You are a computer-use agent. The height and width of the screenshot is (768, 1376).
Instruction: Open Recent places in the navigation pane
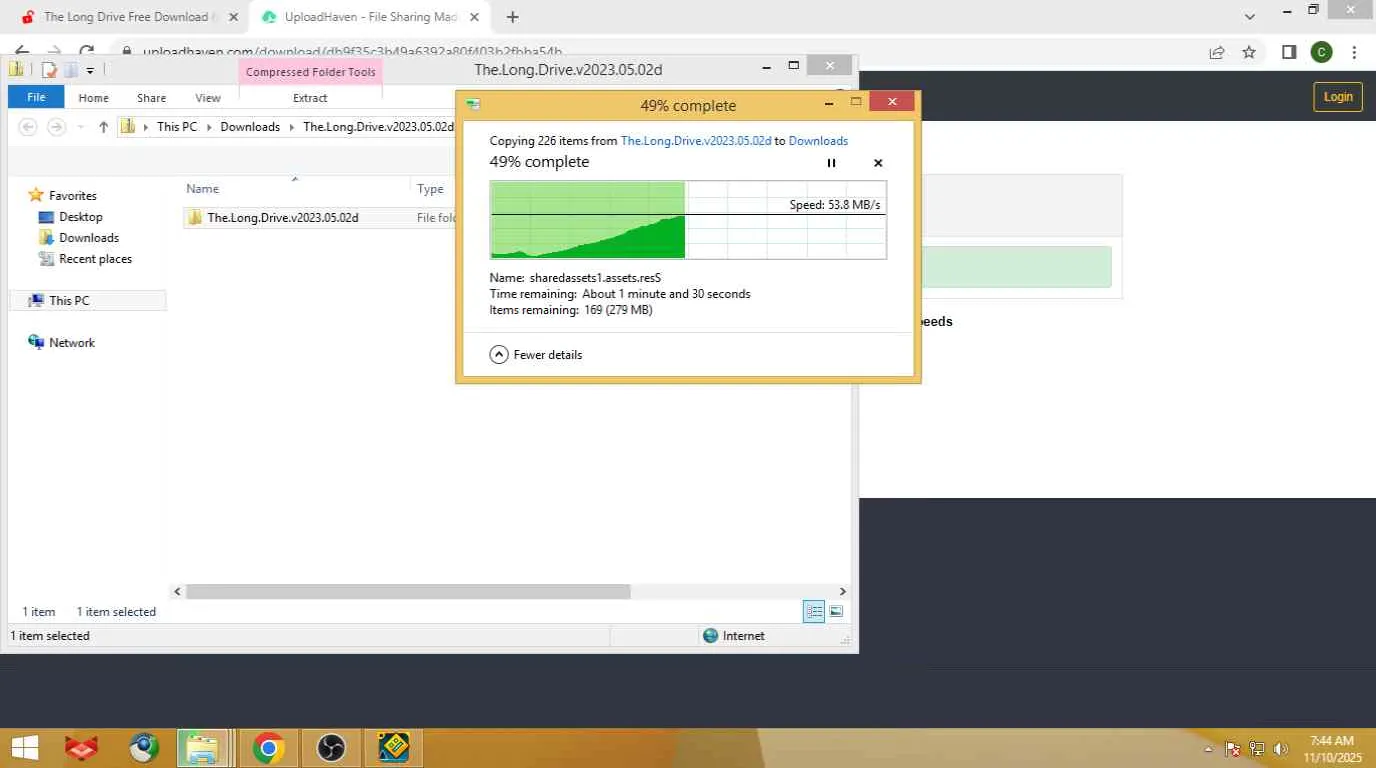coord(85,259)
